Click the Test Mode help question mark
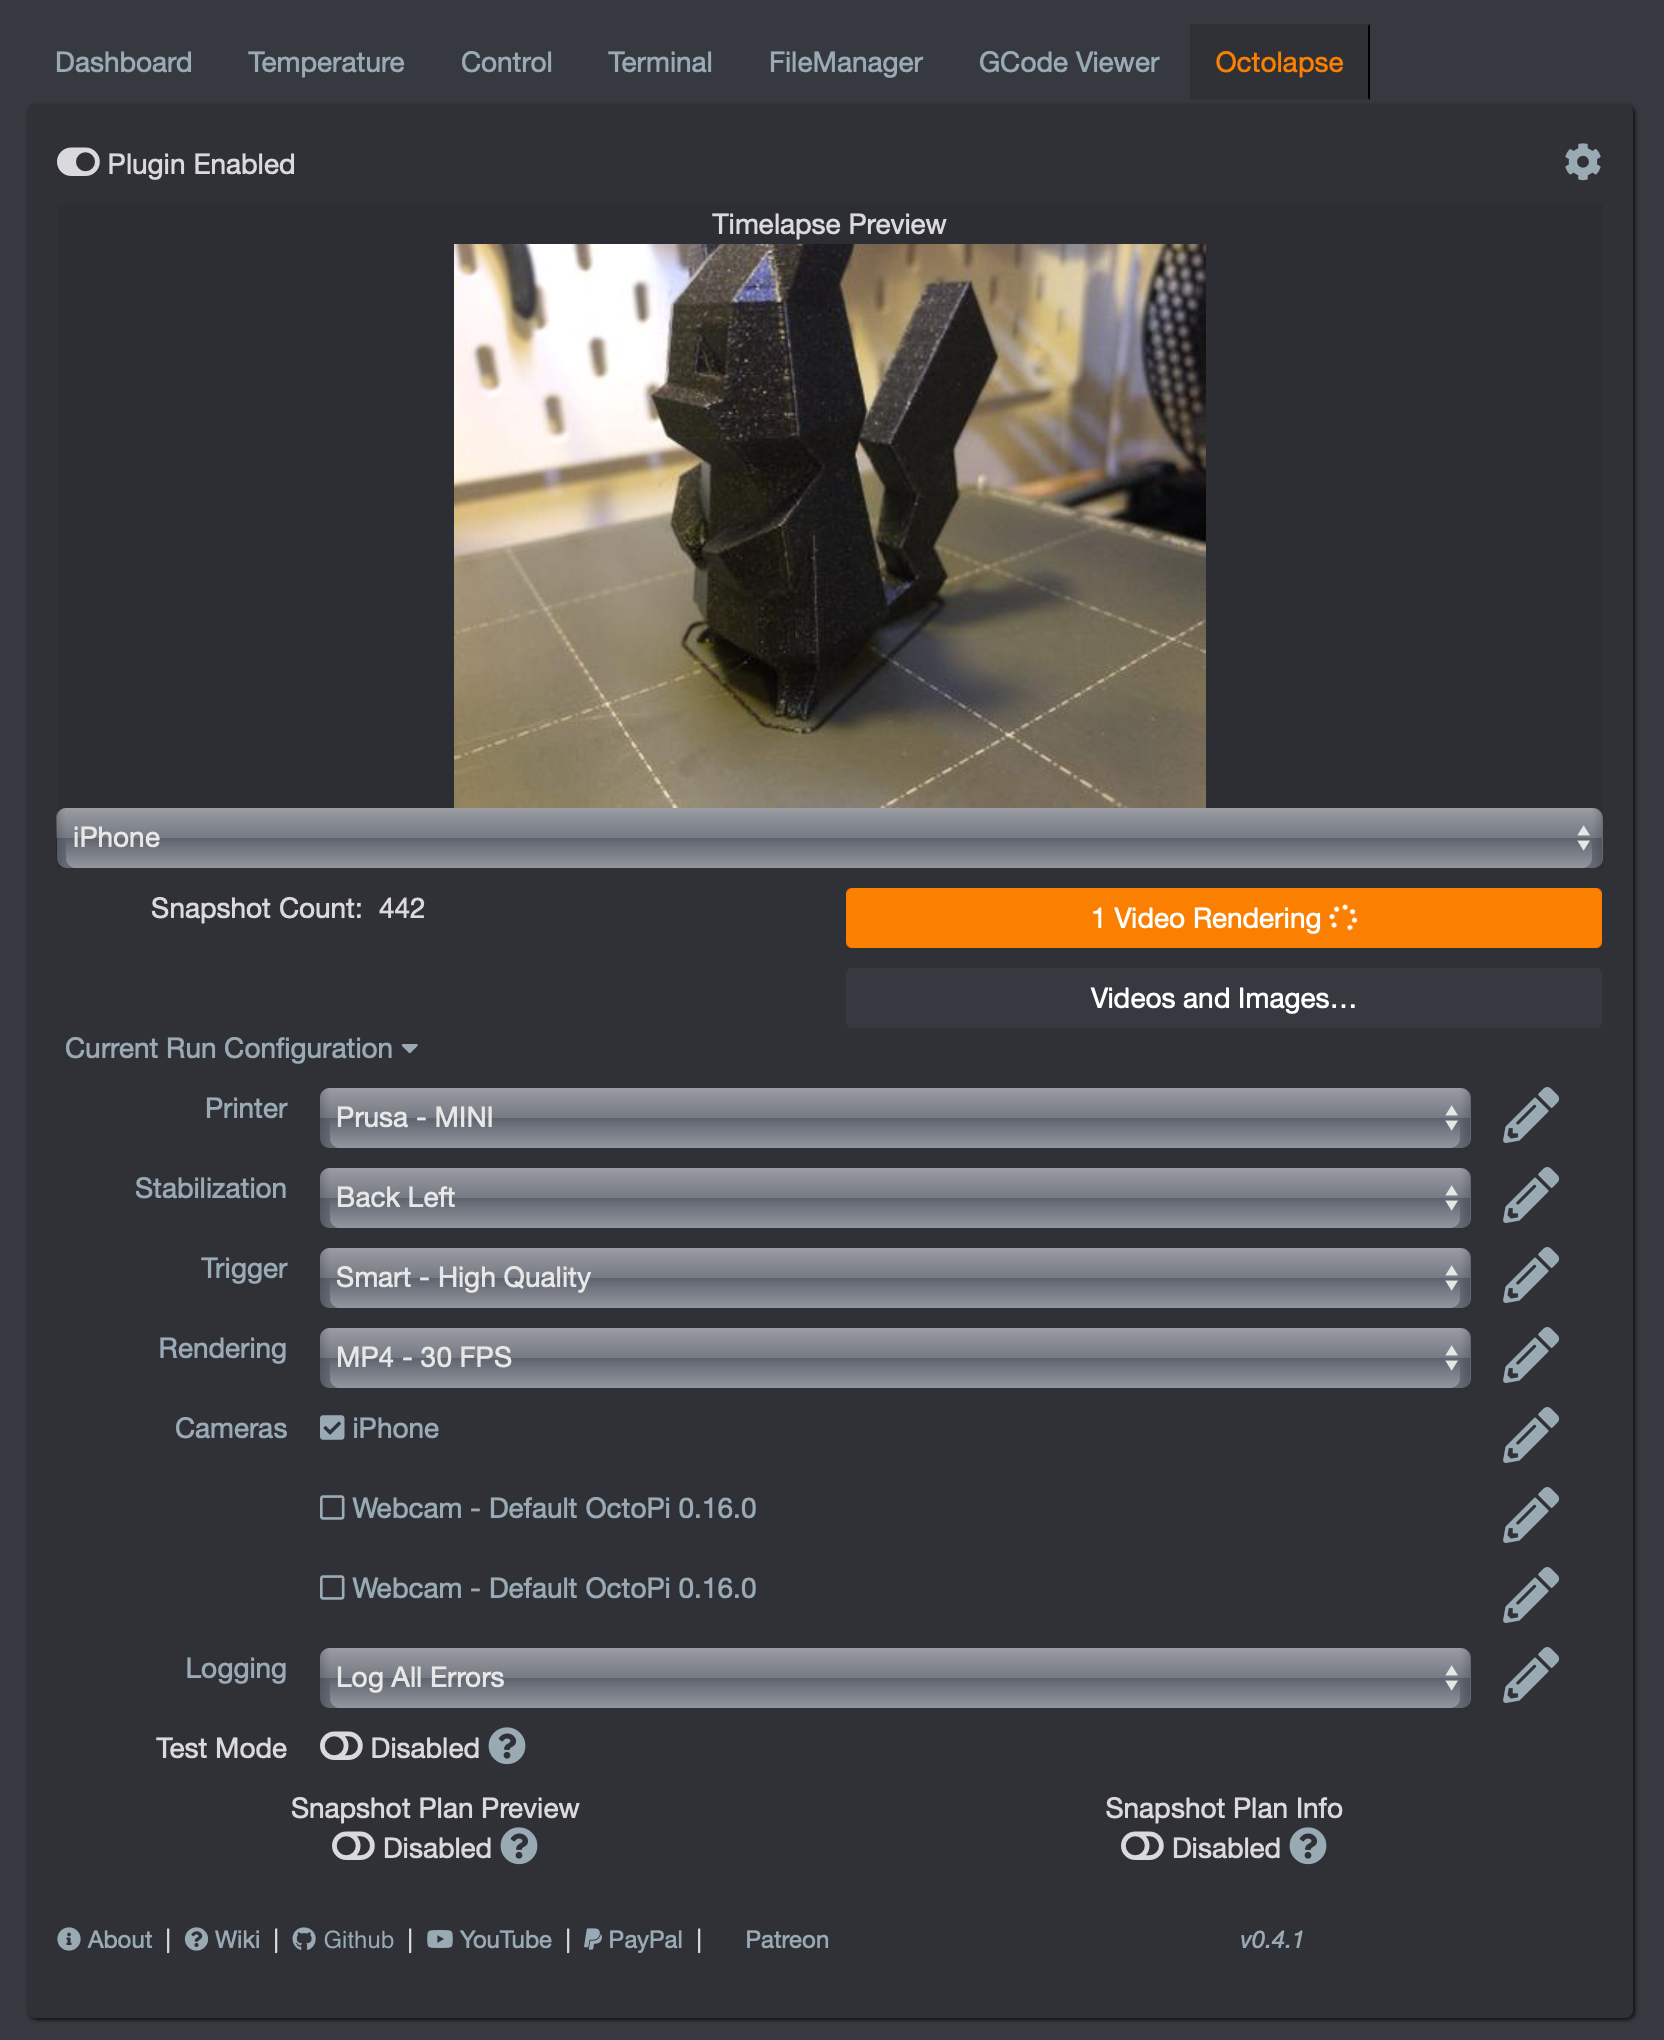This screenshot has height=2040, width=1664. tap(508, 1747)
